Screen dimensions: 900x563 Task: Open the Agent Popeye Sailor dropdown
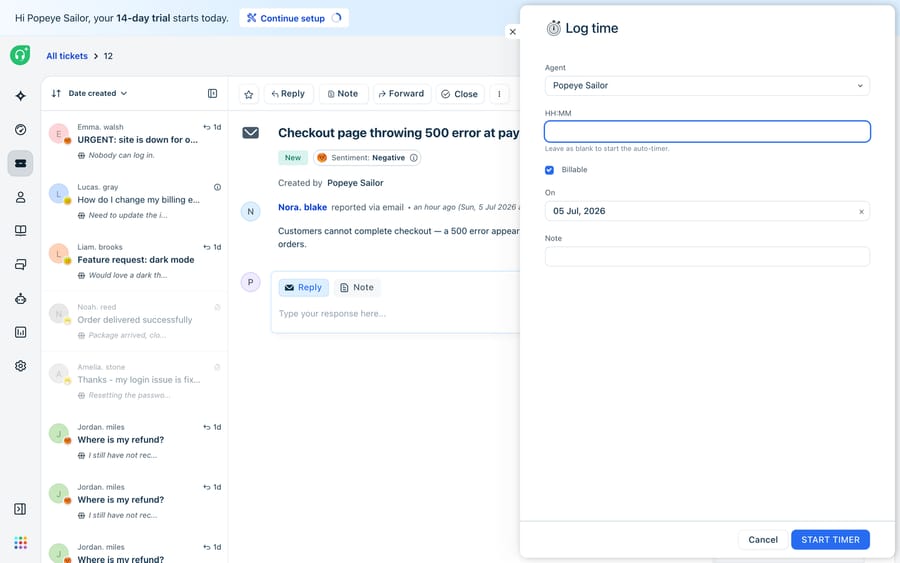pyautogui.click(x=707, y=86)
